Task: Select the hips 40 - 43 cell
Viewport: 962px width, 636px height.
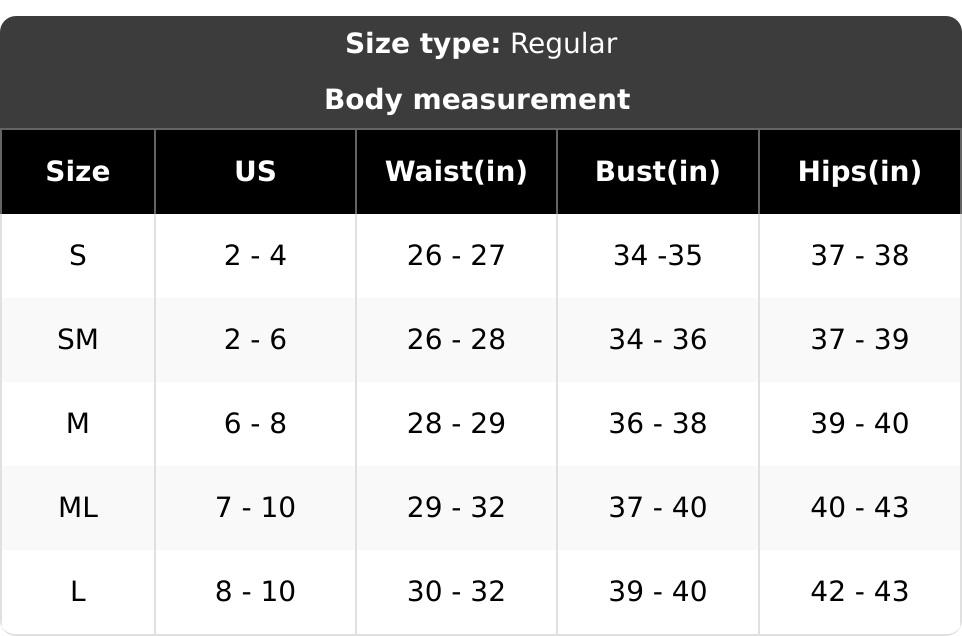Action: coord(859,508)
